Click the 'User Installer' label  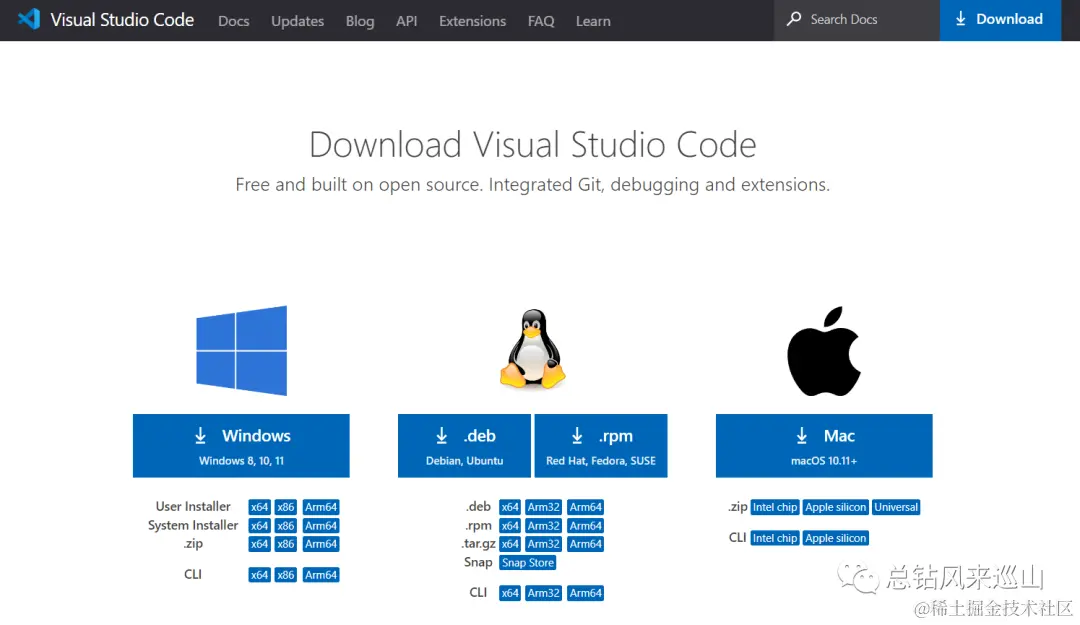click(193, 506)
